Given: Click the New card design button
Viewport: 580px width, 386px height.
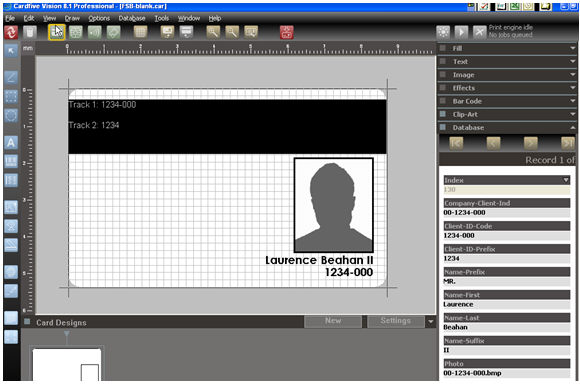Looking at the screenshot, I should click(333, 321).
